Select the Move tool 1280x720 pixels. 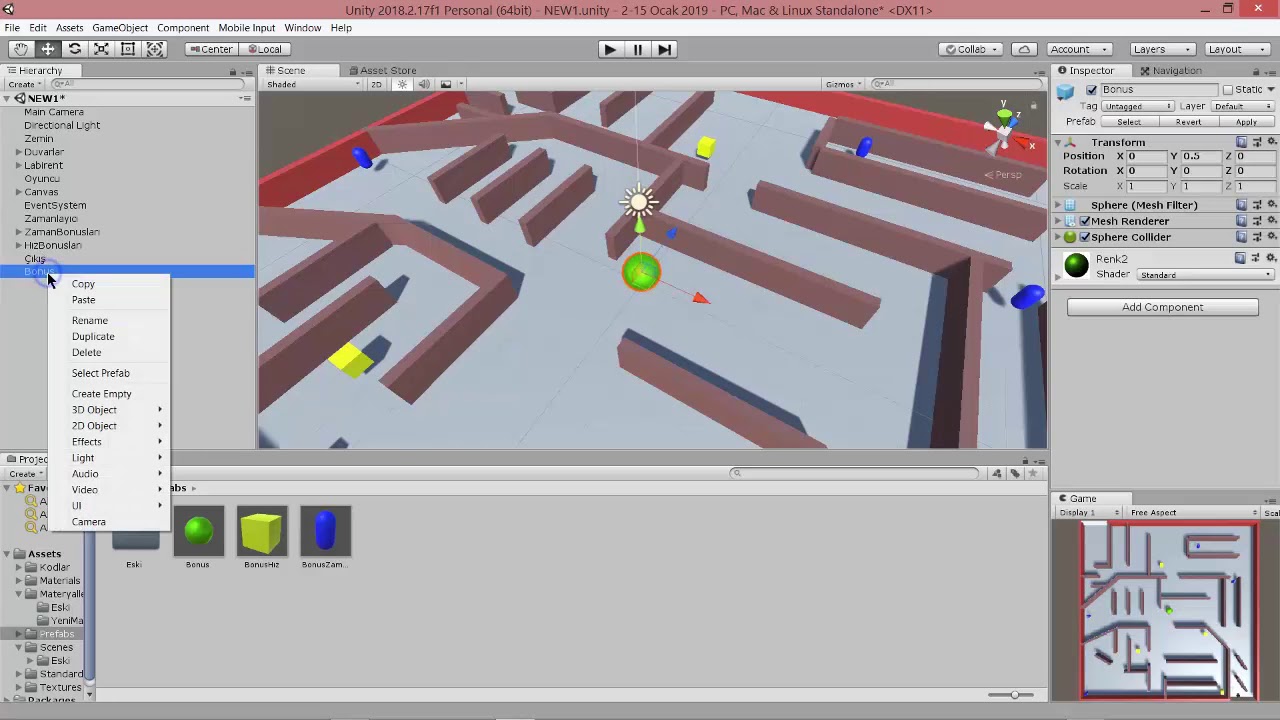click(x=47, y=49)
